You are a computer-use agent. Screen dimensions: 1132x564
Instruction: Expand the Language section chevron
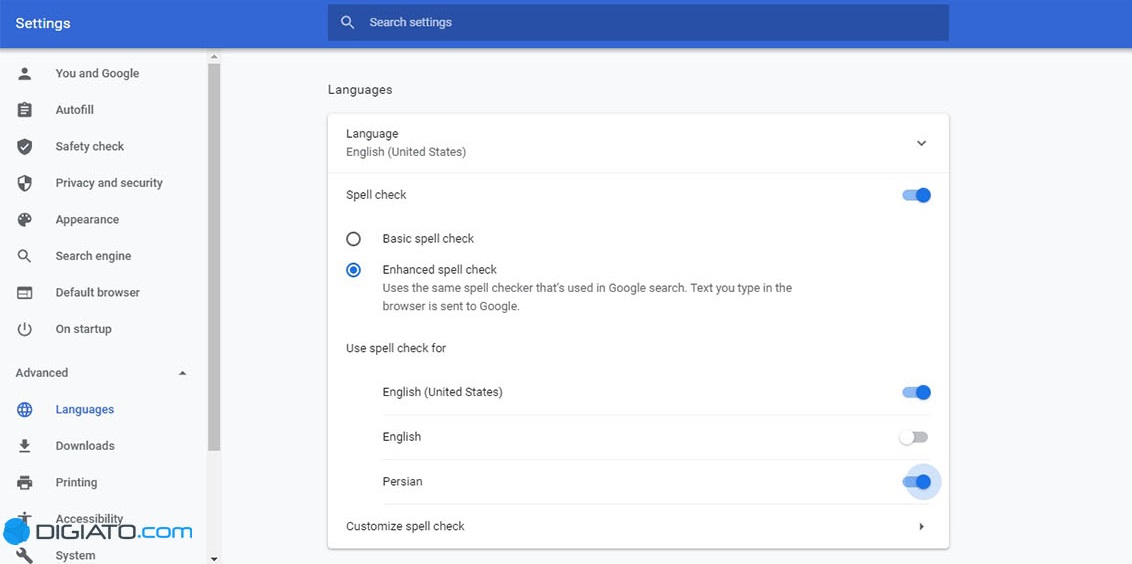coord(921,143)
